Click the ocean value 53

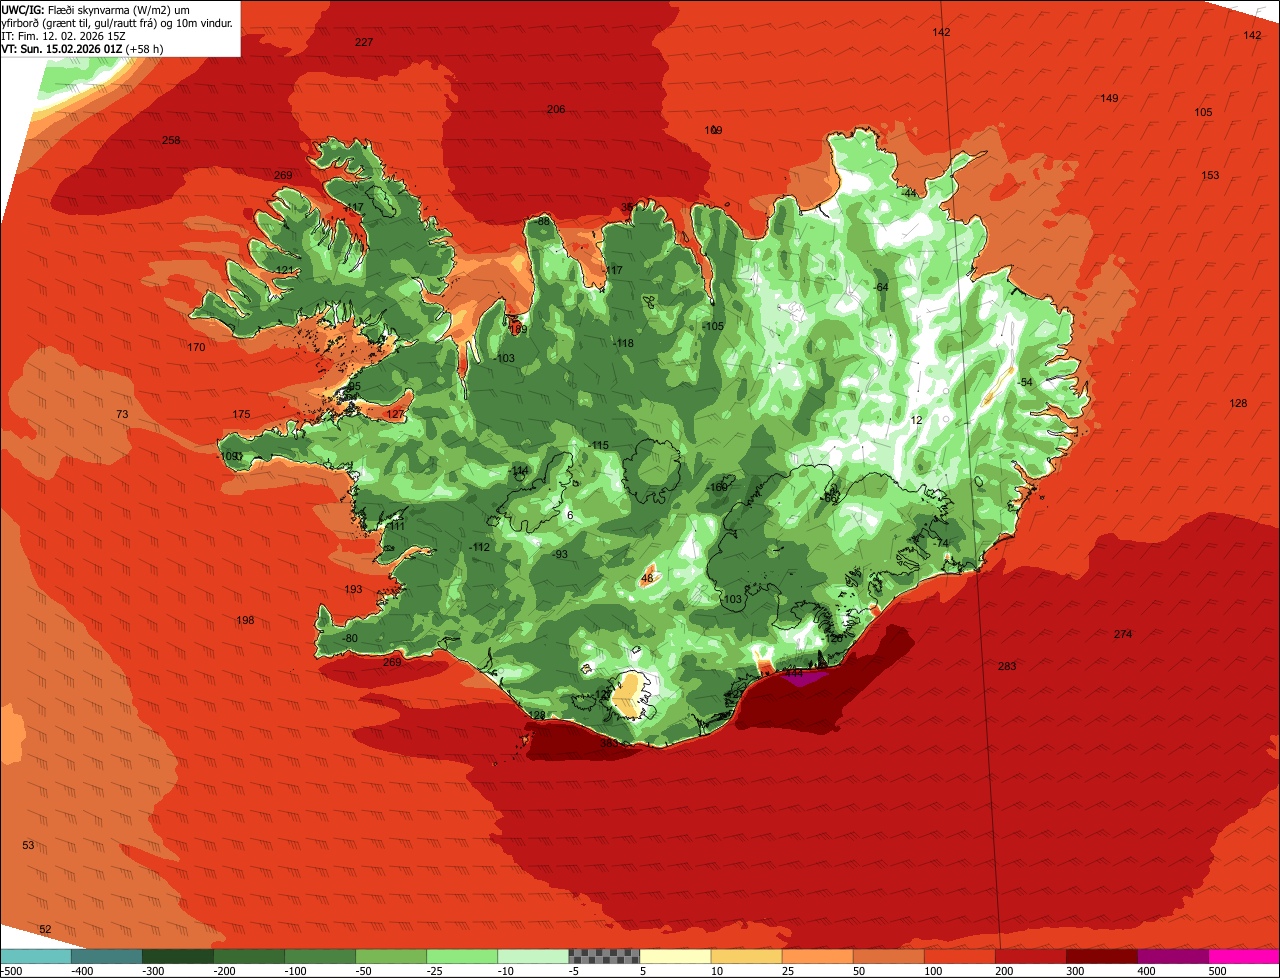point(28,845)
